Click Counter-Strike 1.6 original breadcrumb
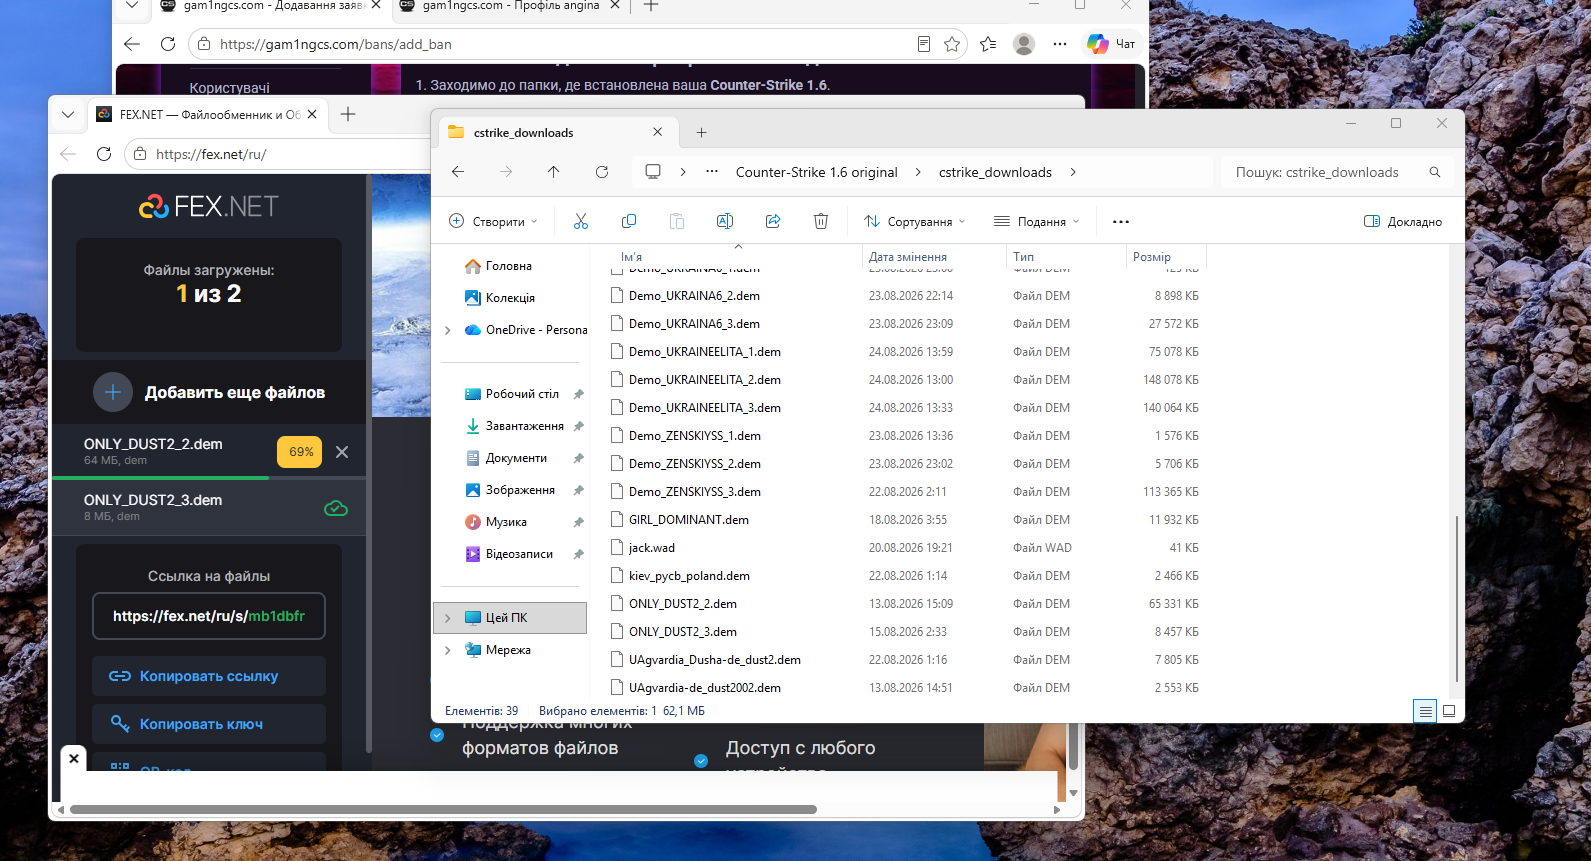 [x=817, y=172]
